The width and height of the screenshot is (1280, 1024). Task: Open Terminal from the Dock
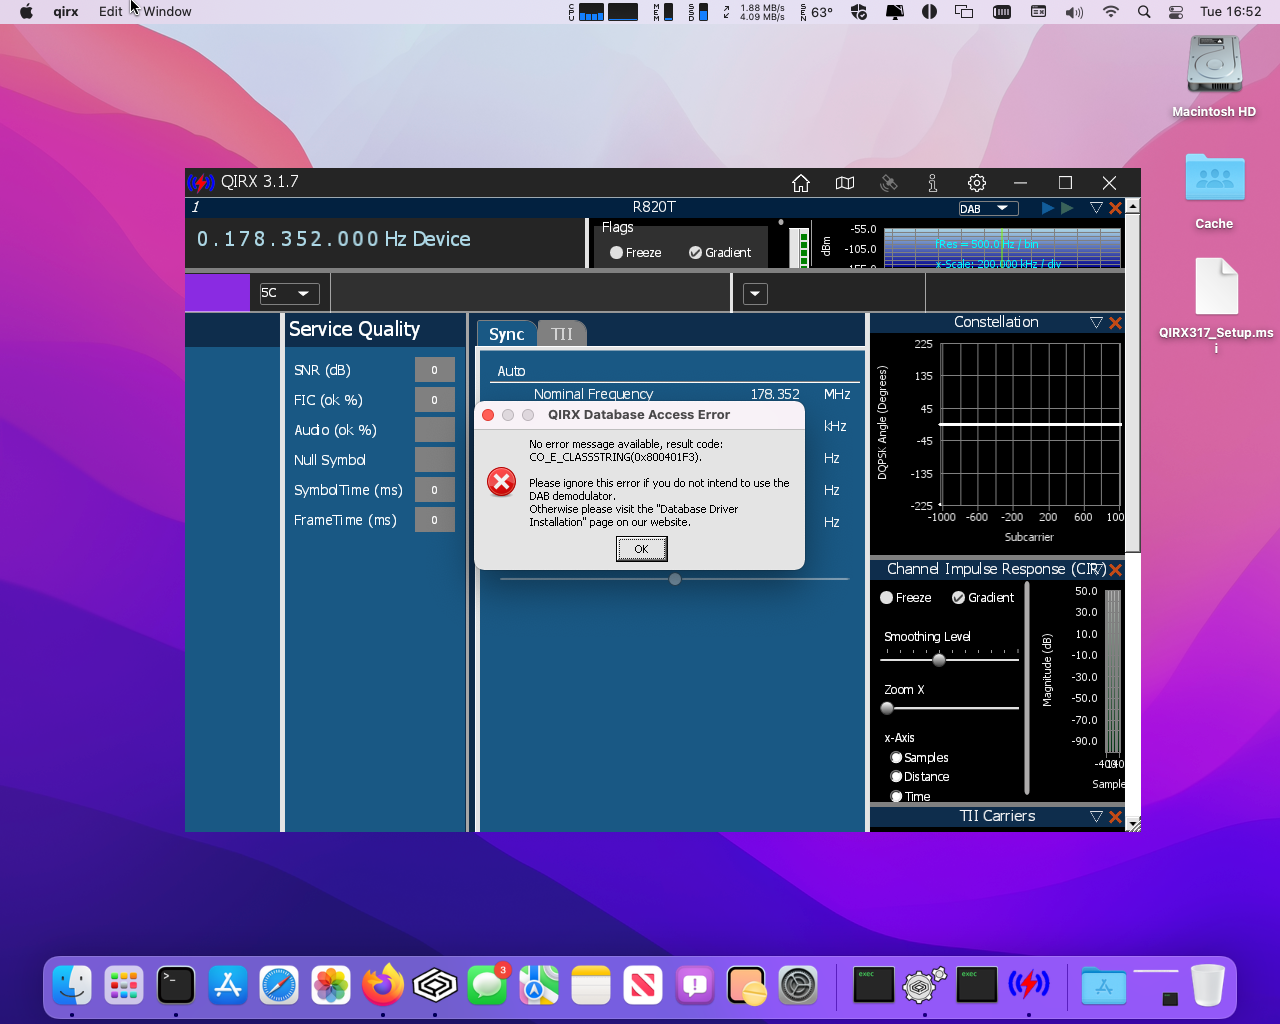[x=176, y=986]
